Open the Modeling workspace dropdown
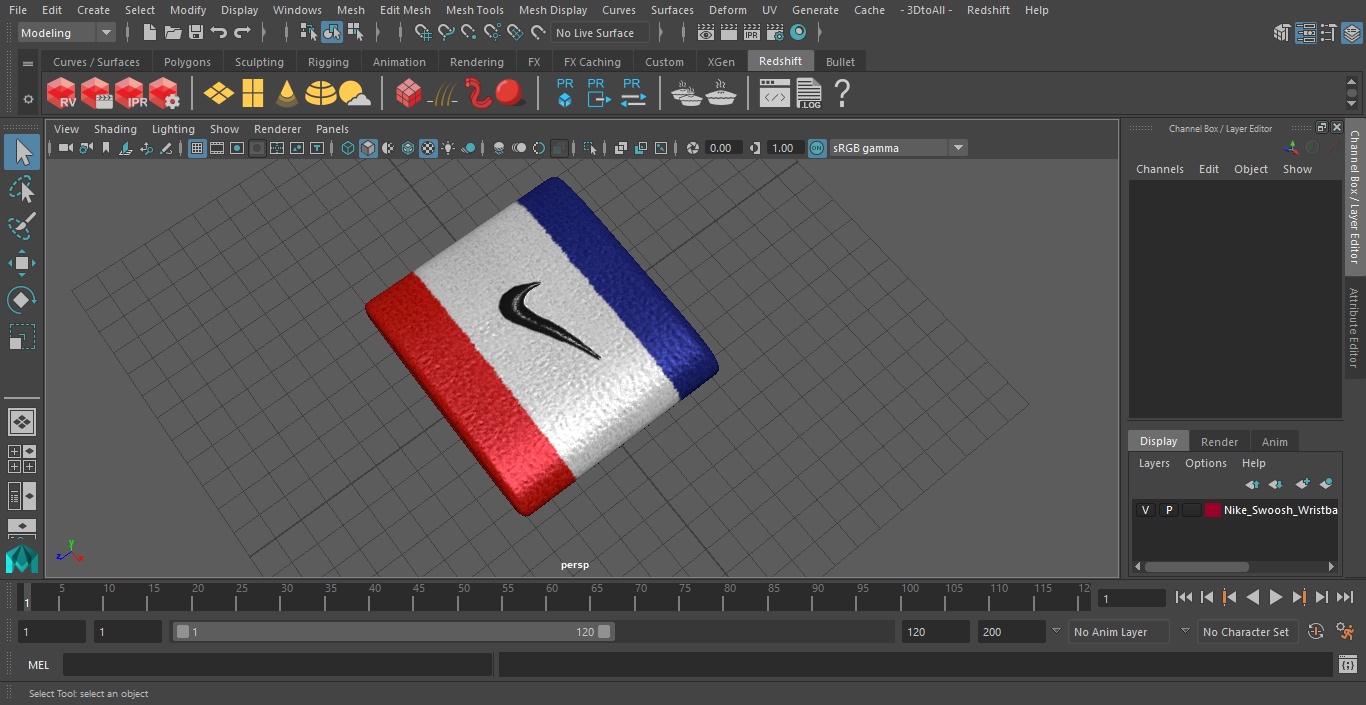Image resolution: width=1366 pixels, height=705 pixels. [x=67, y=33]
